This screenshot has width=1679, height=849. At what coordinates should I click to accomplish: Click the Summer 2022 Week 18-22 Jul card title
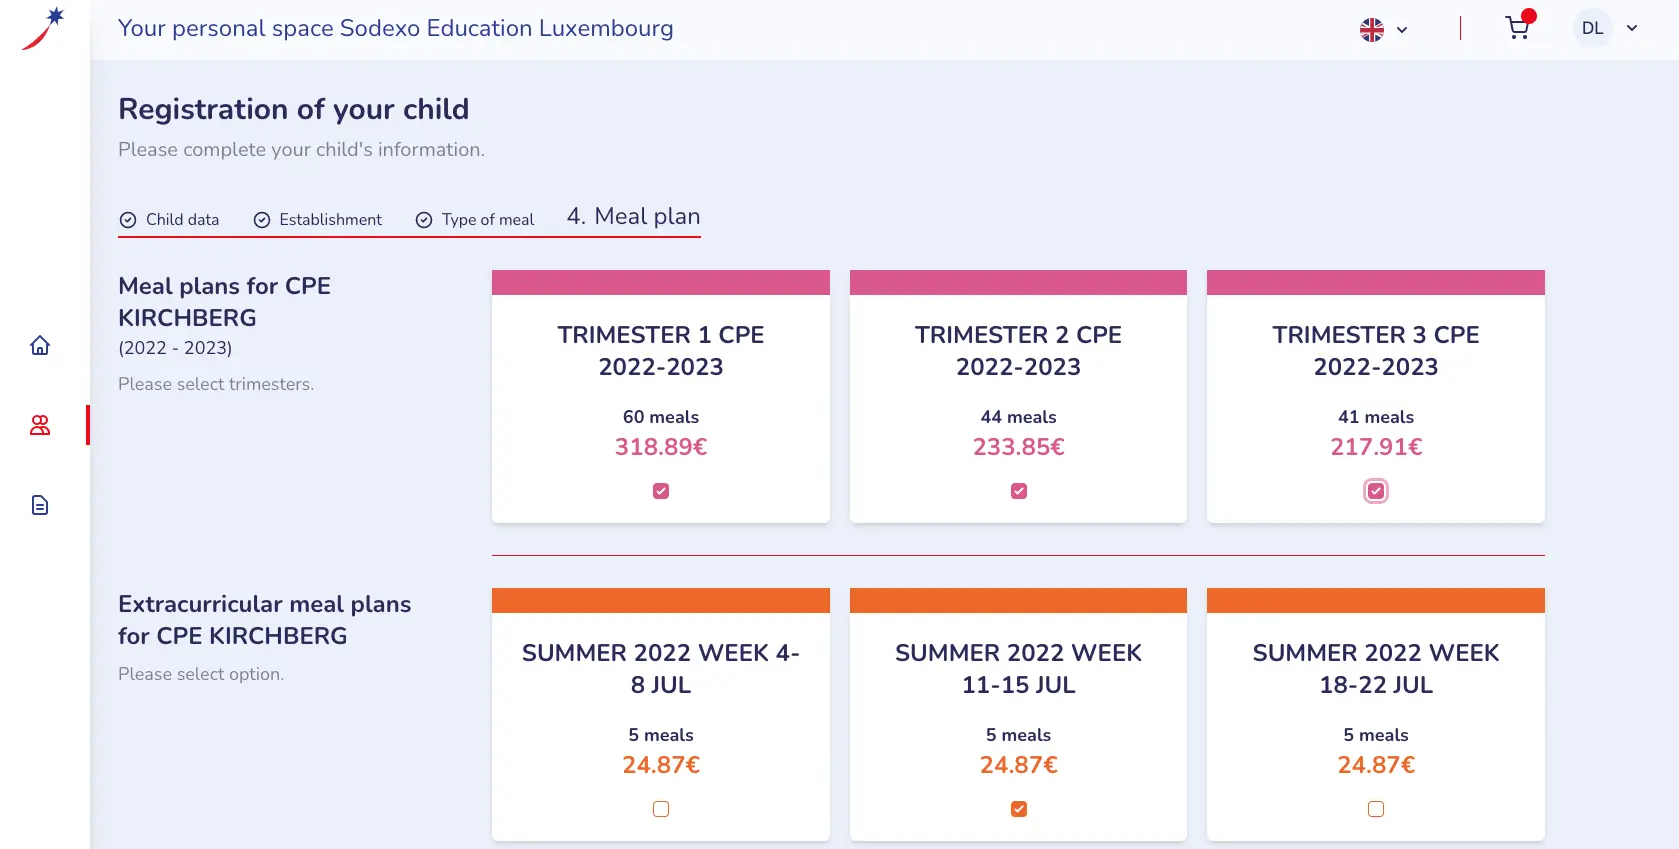click(1376, 668)
